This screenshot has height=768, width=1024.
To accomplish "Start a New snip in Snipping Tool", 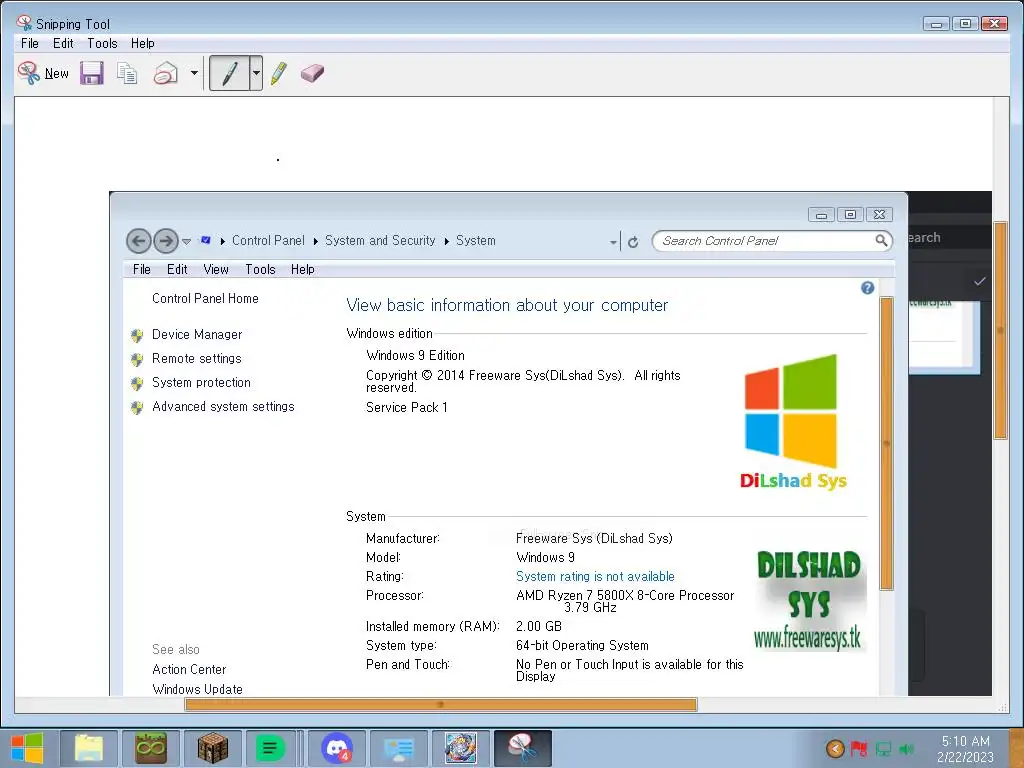I will point(44,73).
